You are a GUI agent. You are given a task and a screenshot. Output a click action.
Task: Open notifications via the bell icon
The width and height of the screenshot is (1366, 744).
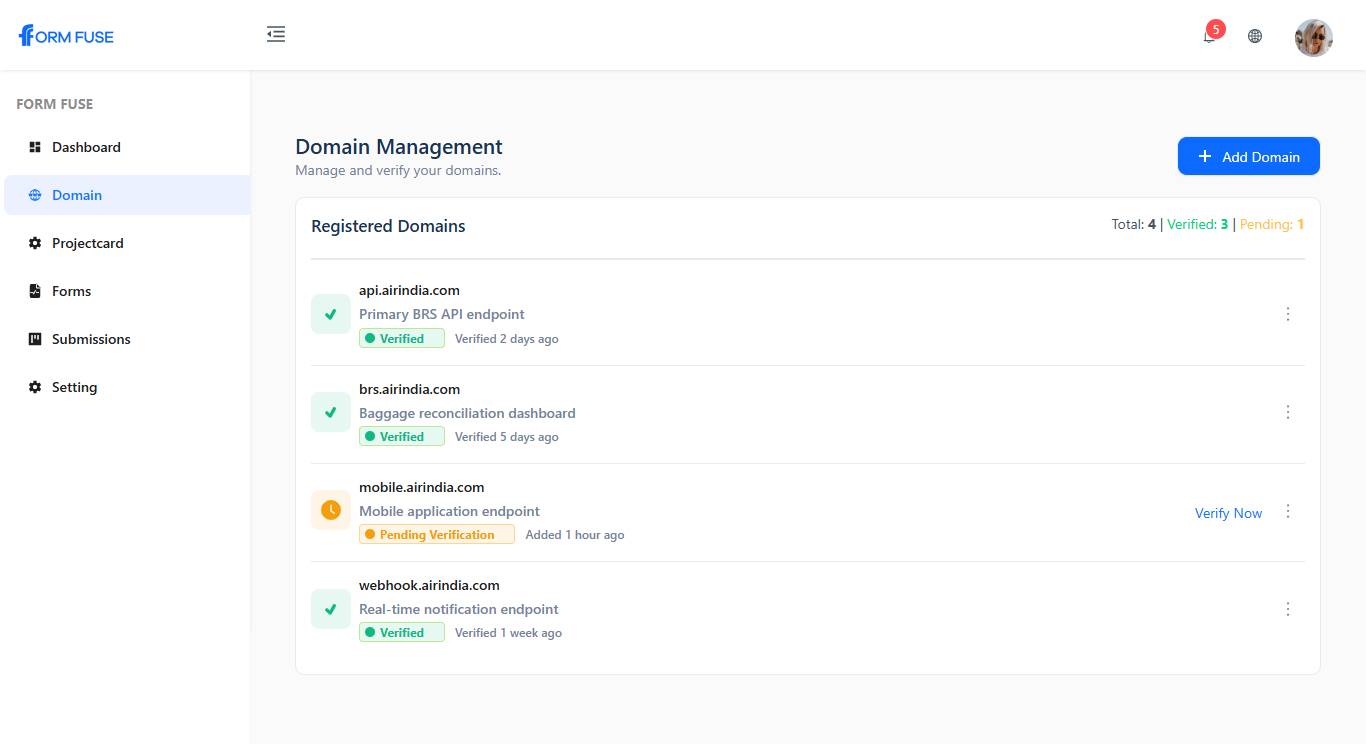click(x=1207, y=36)
